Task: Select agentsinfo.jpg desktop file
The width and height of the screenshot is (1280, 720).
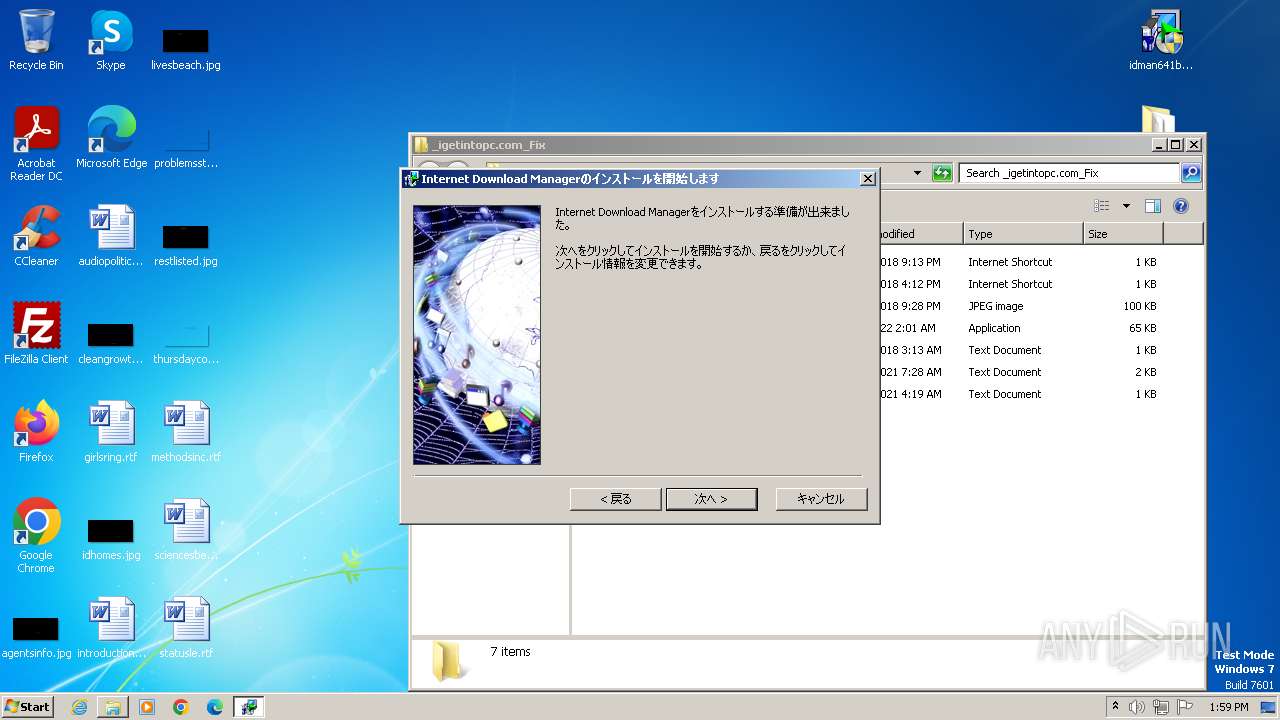Action: pyautogui.click(x=36, y=637)
